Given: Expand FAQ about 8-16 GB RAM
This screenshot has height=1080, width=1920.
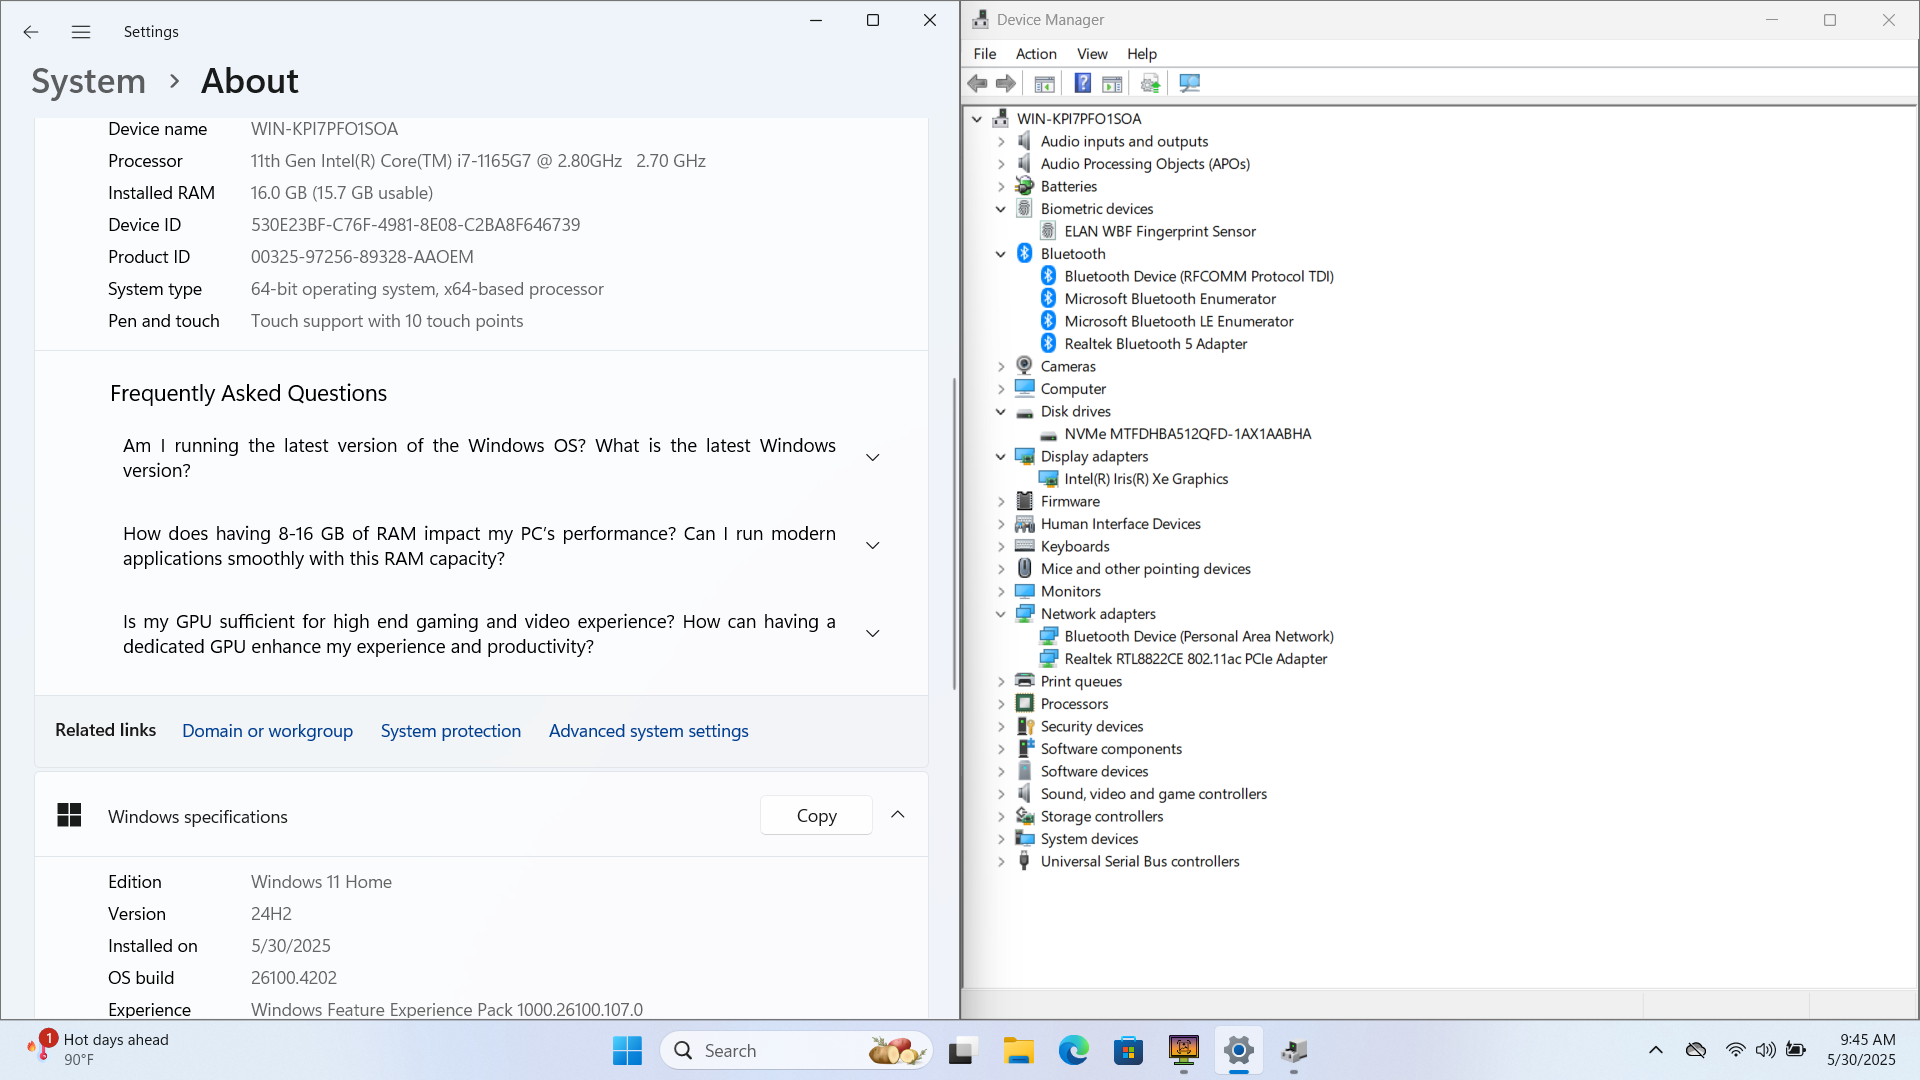Looking at the screenshot, I should point(872,546).
